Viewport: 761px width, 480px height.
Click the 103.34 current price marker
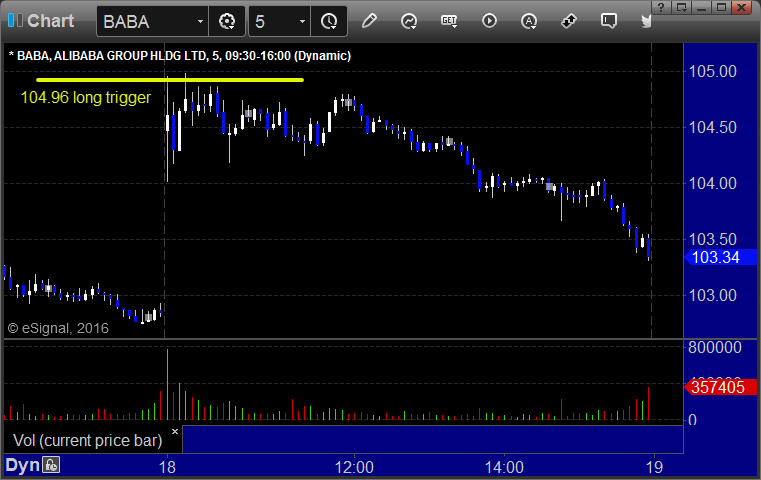click(721, 257)
